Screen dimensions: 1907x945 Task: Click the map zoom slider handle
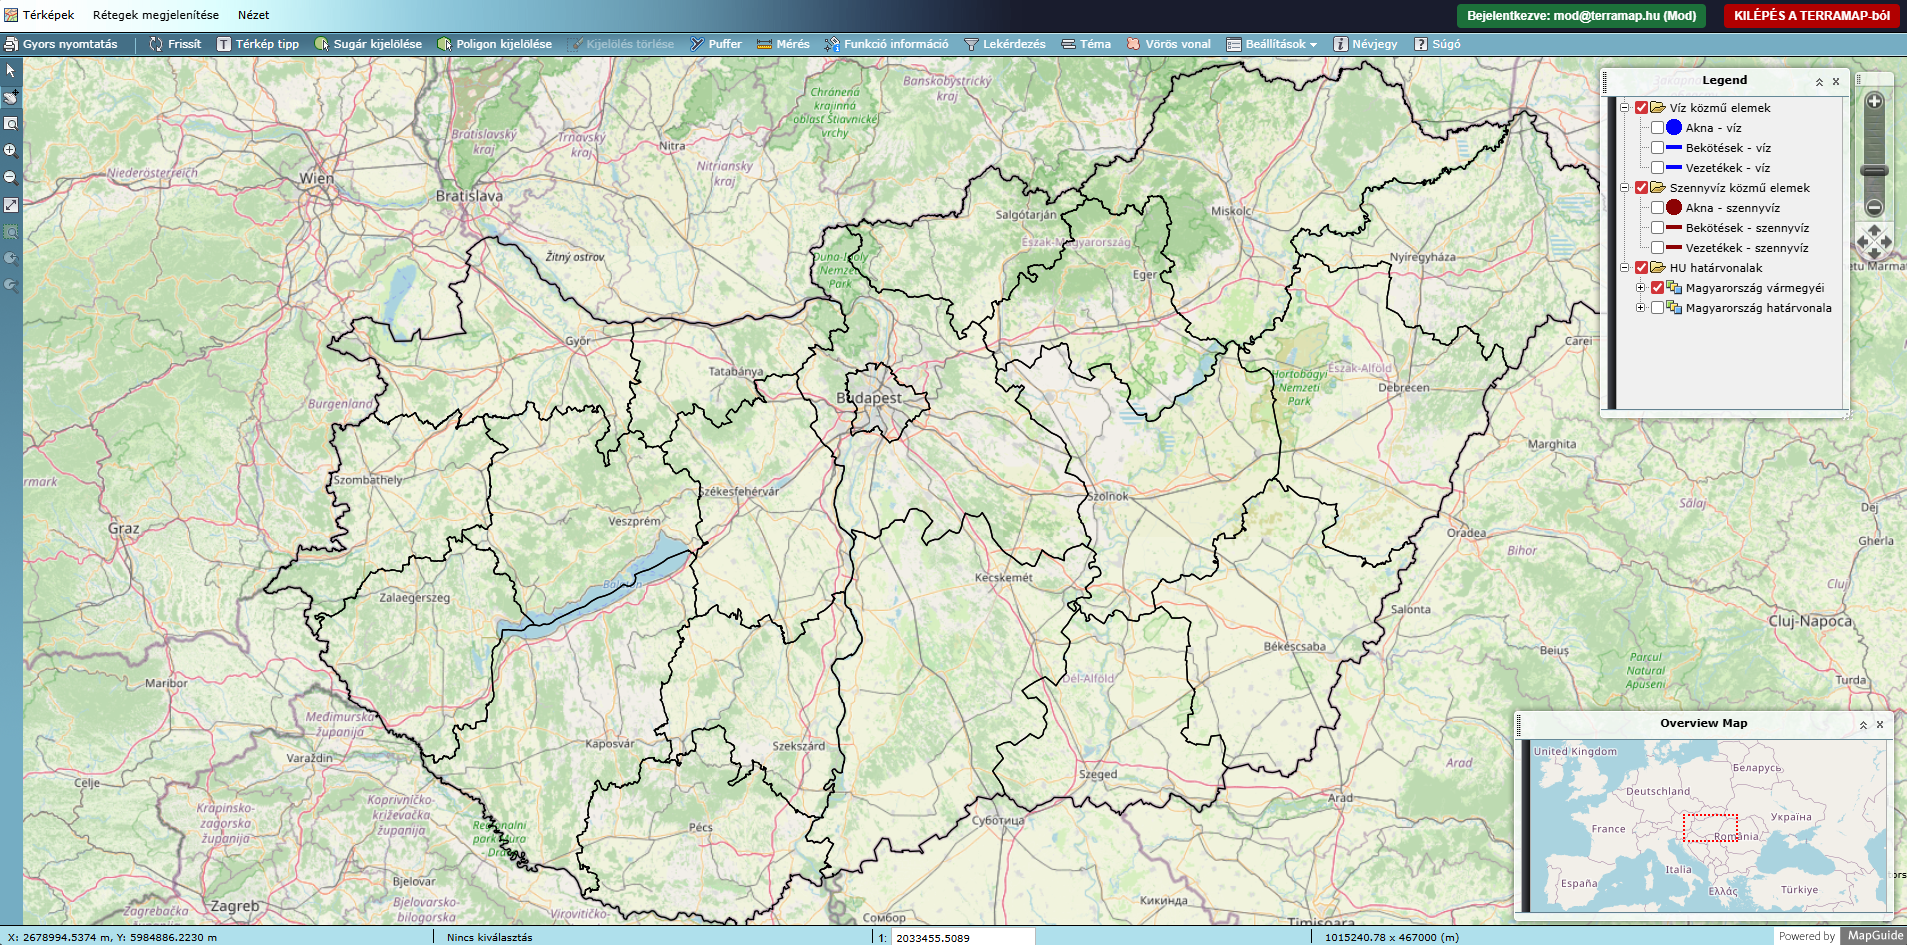(1874, 171)
